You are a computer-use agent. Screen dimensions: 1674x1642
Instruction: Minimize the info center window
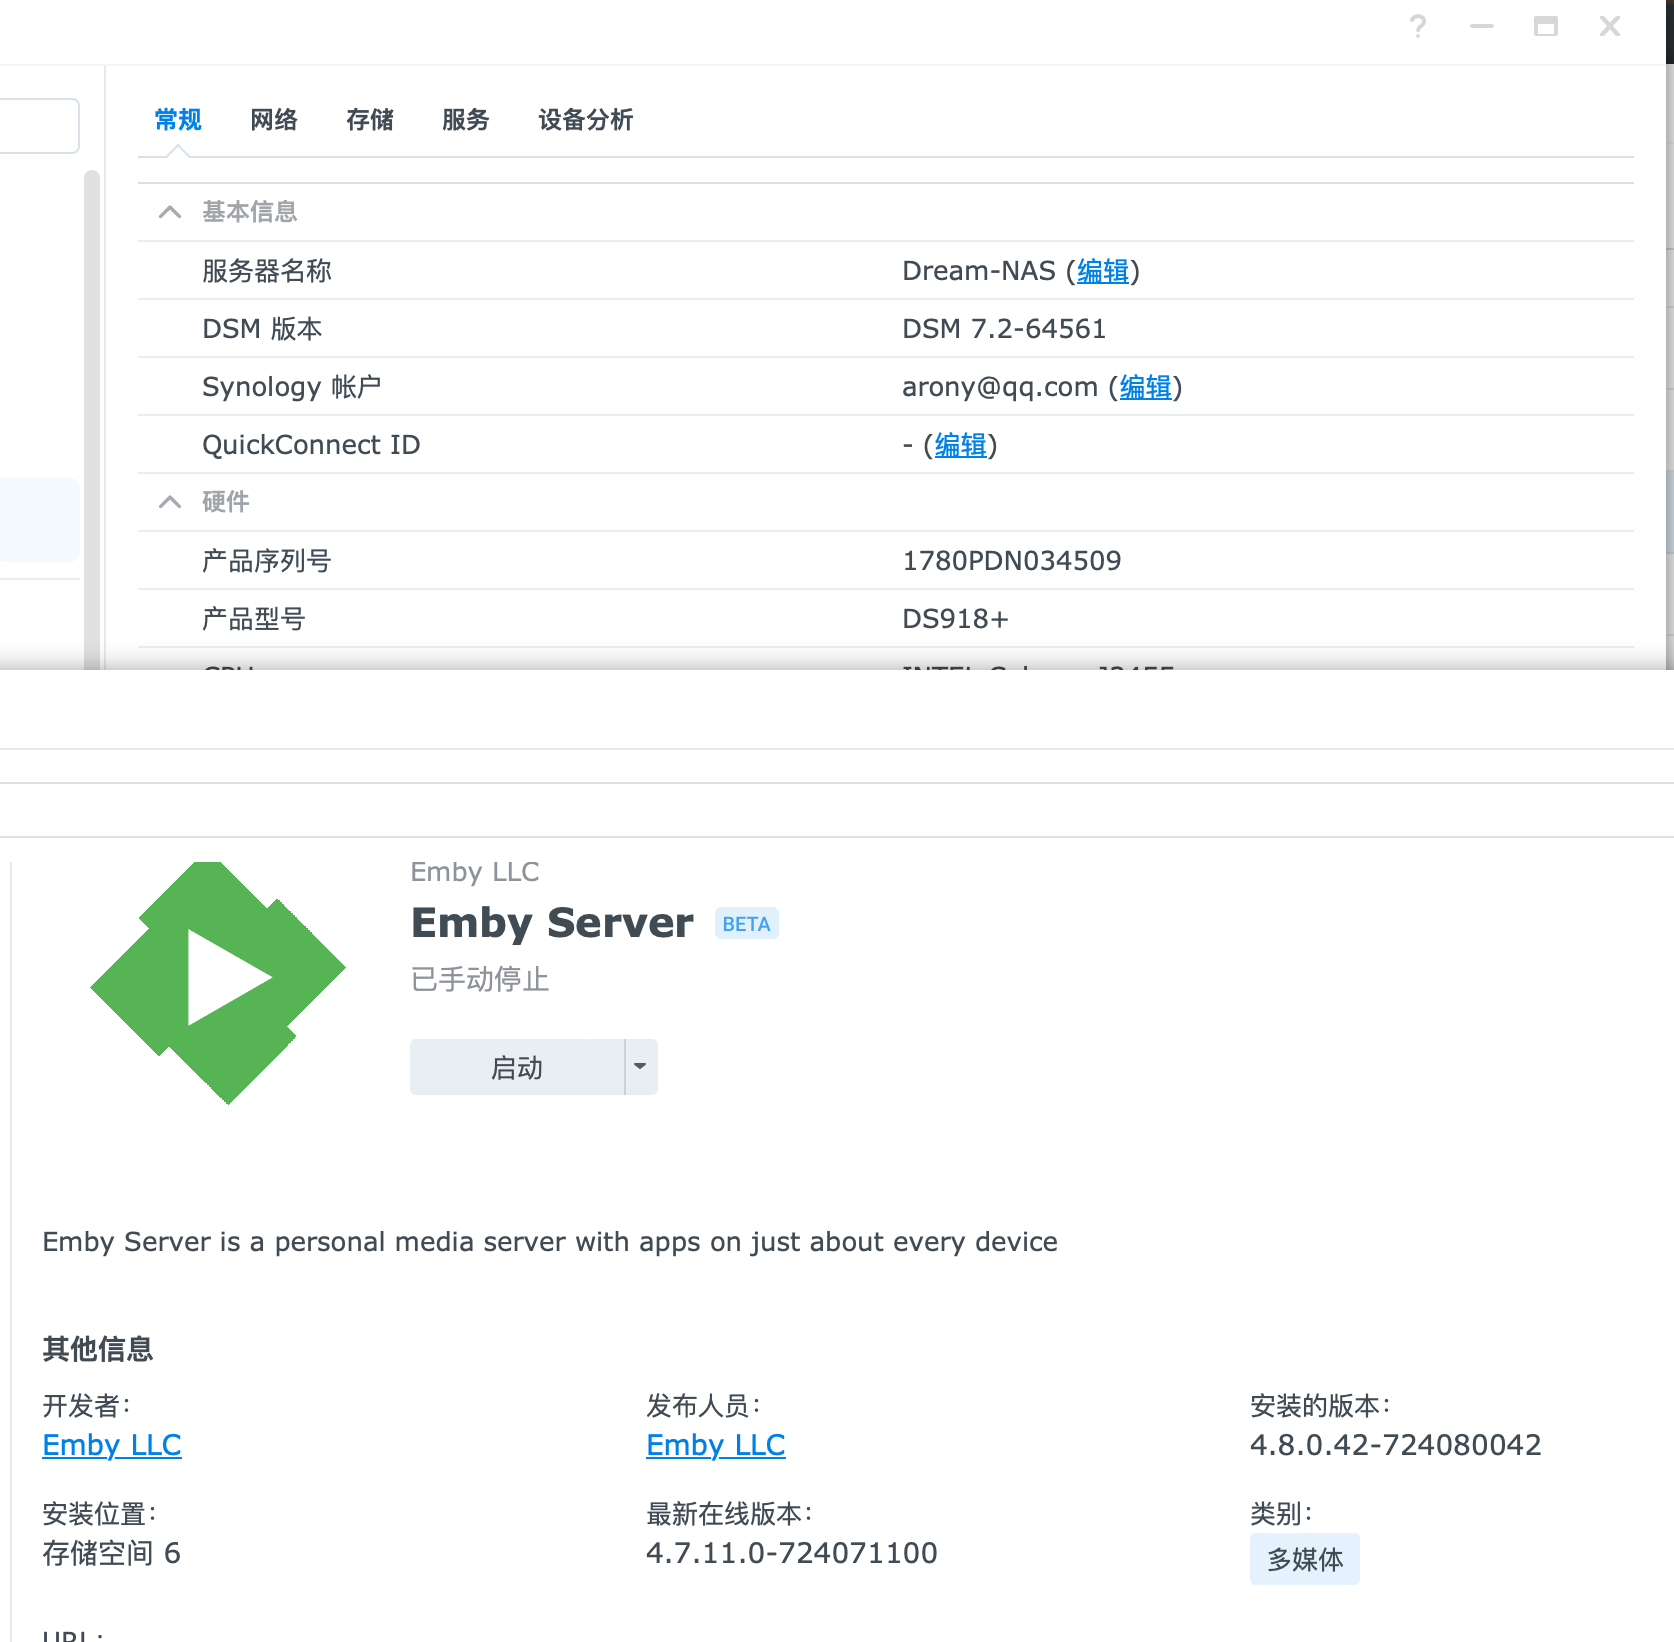pos(1482,27)
